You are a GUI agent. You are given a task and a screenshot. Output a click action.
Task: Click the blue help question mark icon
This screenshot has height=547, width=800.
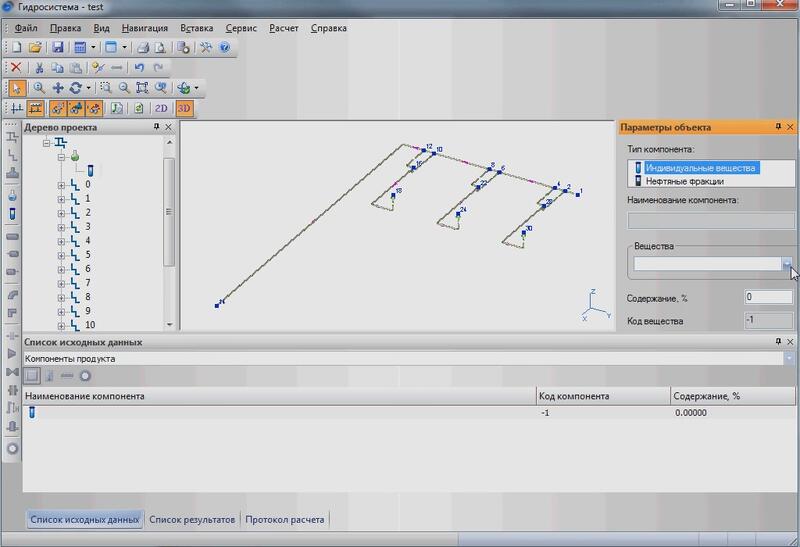(225, 47)
